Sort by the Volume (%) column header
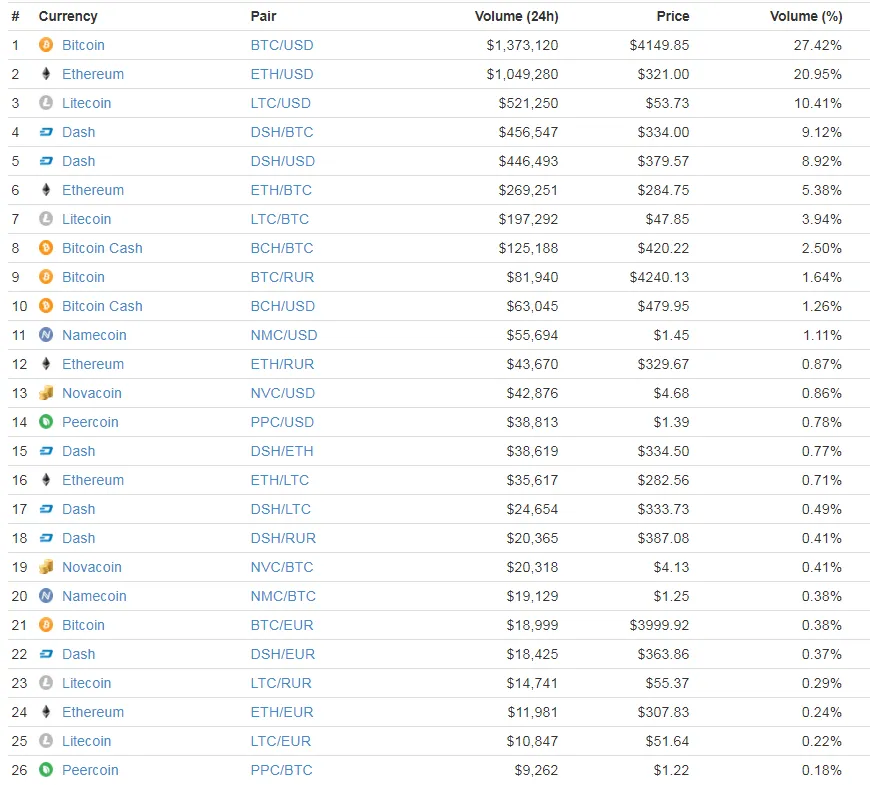The image size is (870, 785). coord(806,16)
